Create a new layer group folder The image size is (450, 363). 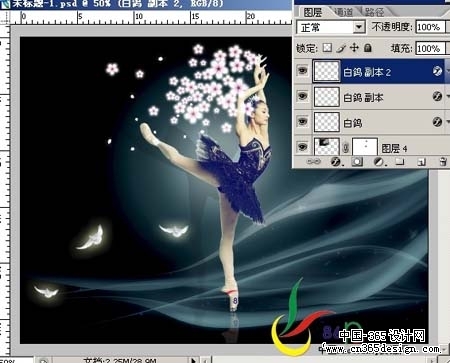[400, 162]
